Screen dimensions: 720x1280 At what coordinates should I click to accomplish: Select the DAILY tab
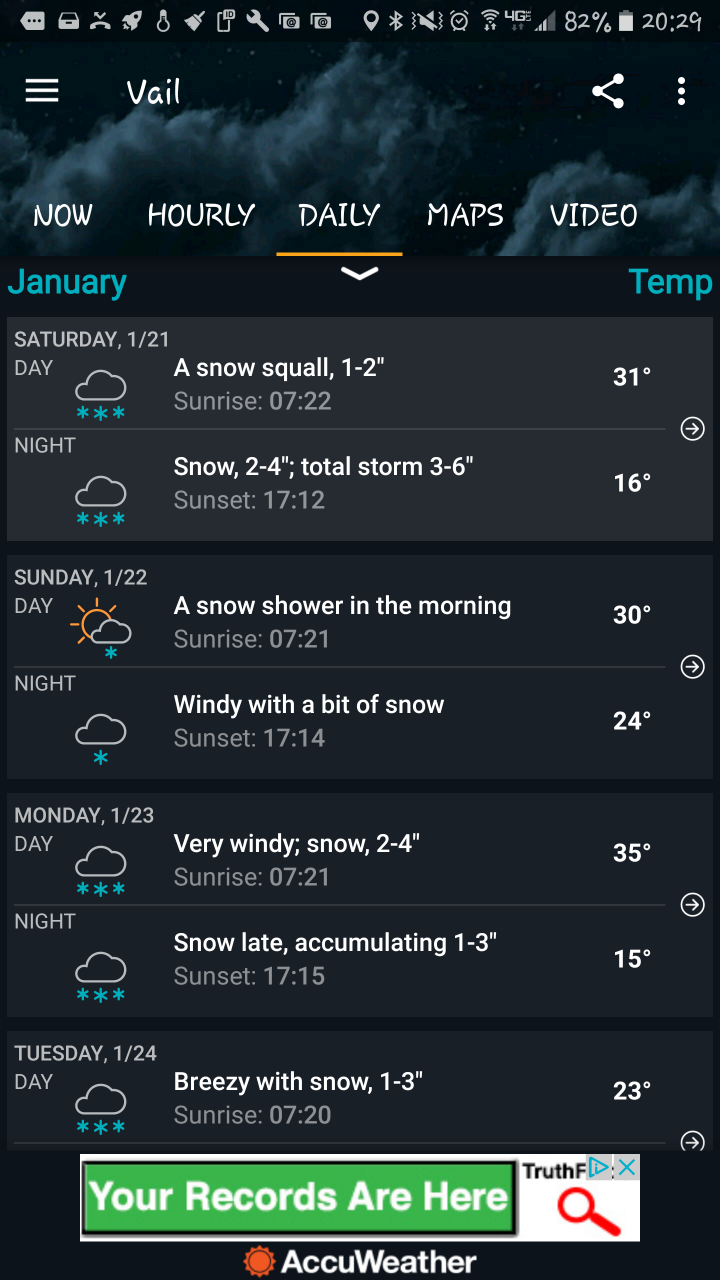pos(339,215)
